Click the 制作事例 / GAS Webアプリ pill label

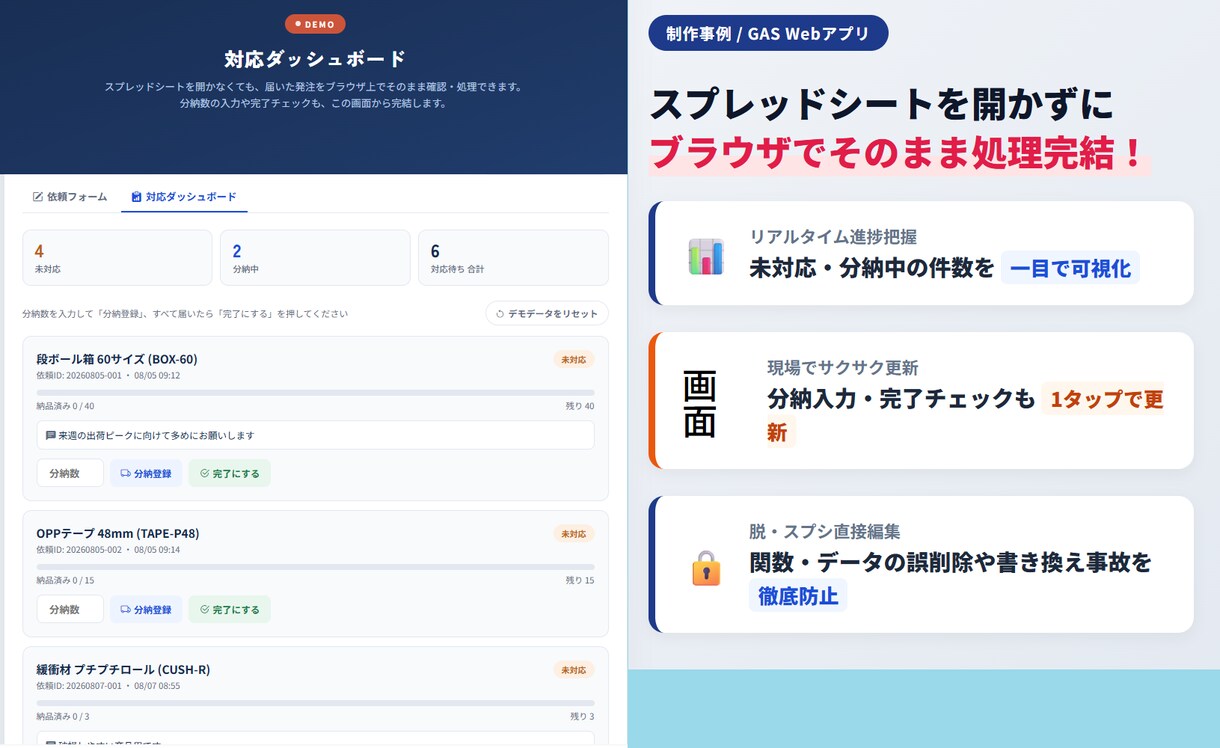click(768, 33)
